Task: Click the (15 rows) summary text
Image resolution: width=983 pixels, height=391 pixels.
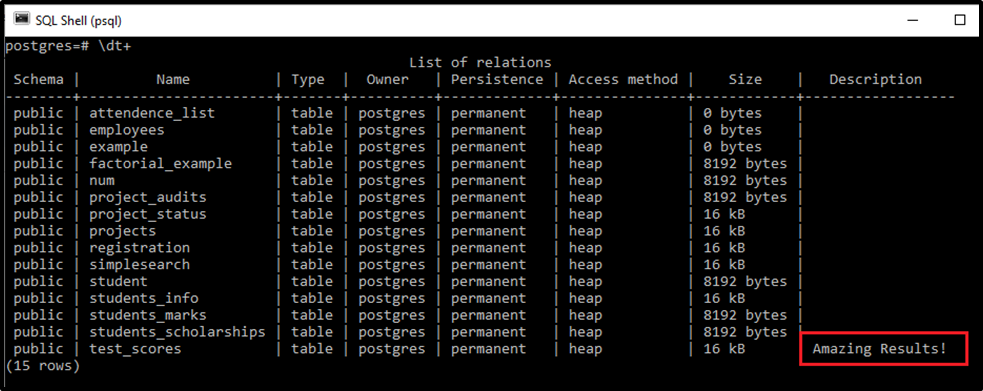Action: 43,366
